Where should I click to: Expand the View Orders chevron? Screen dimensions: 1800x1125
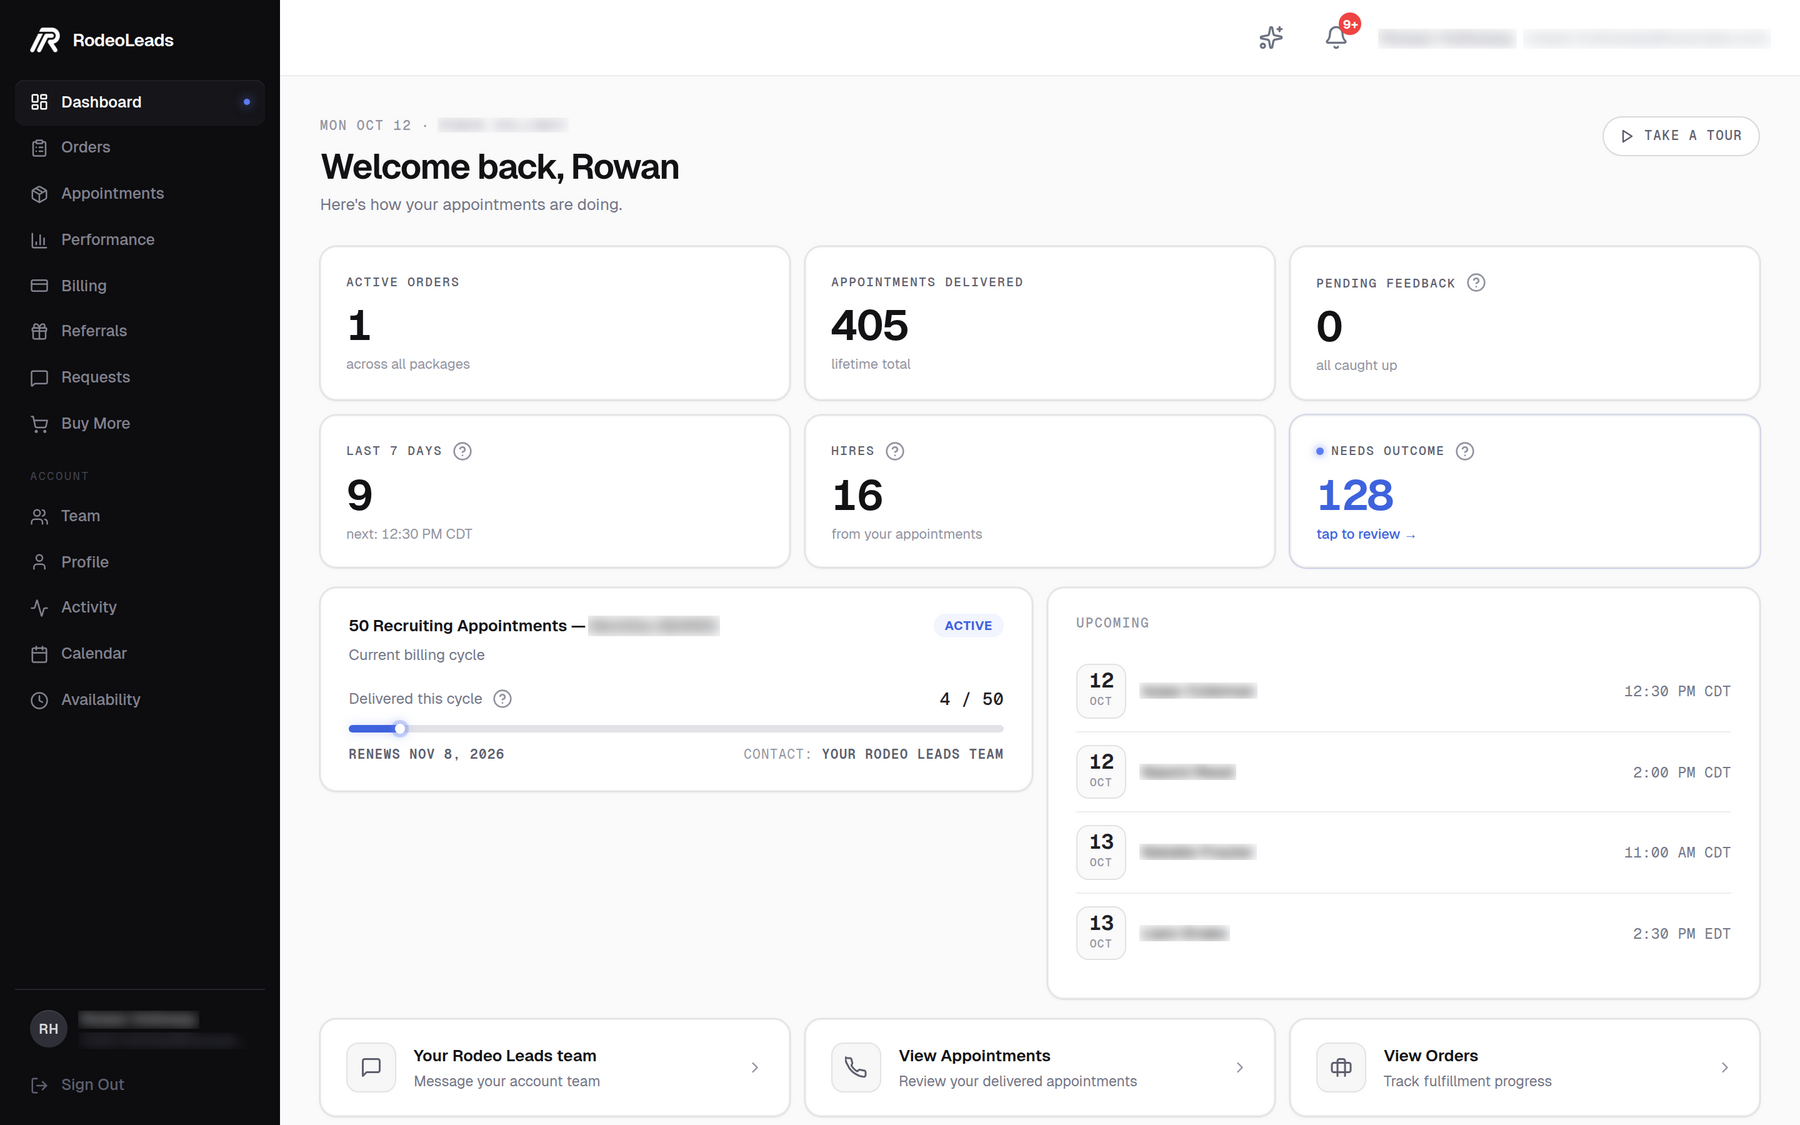(x=1725, y=1068)
